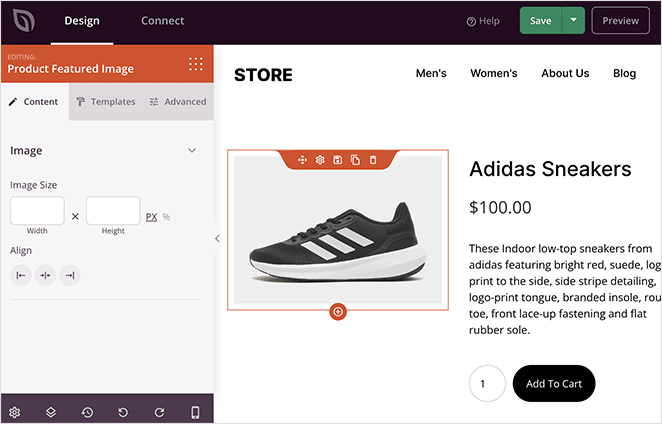This screenshot has width=662, height=424.
Task: Undo the last change
Action: [123, 412]
